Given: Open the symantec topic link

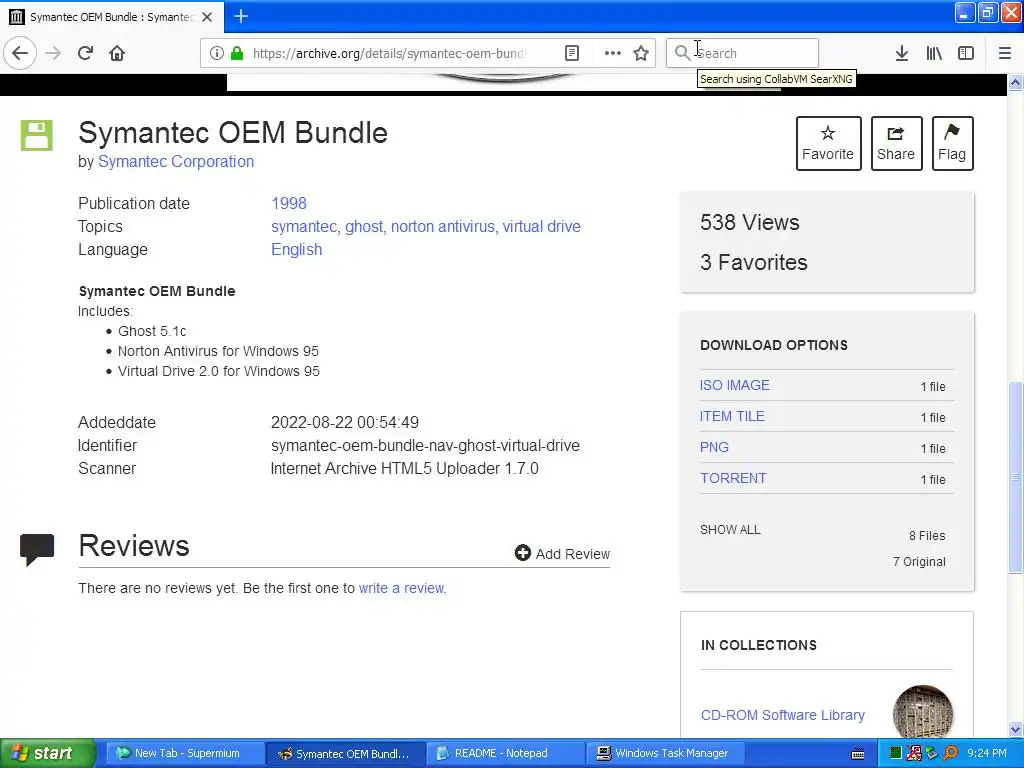Looking at the screenshot, I should (304, 227).
